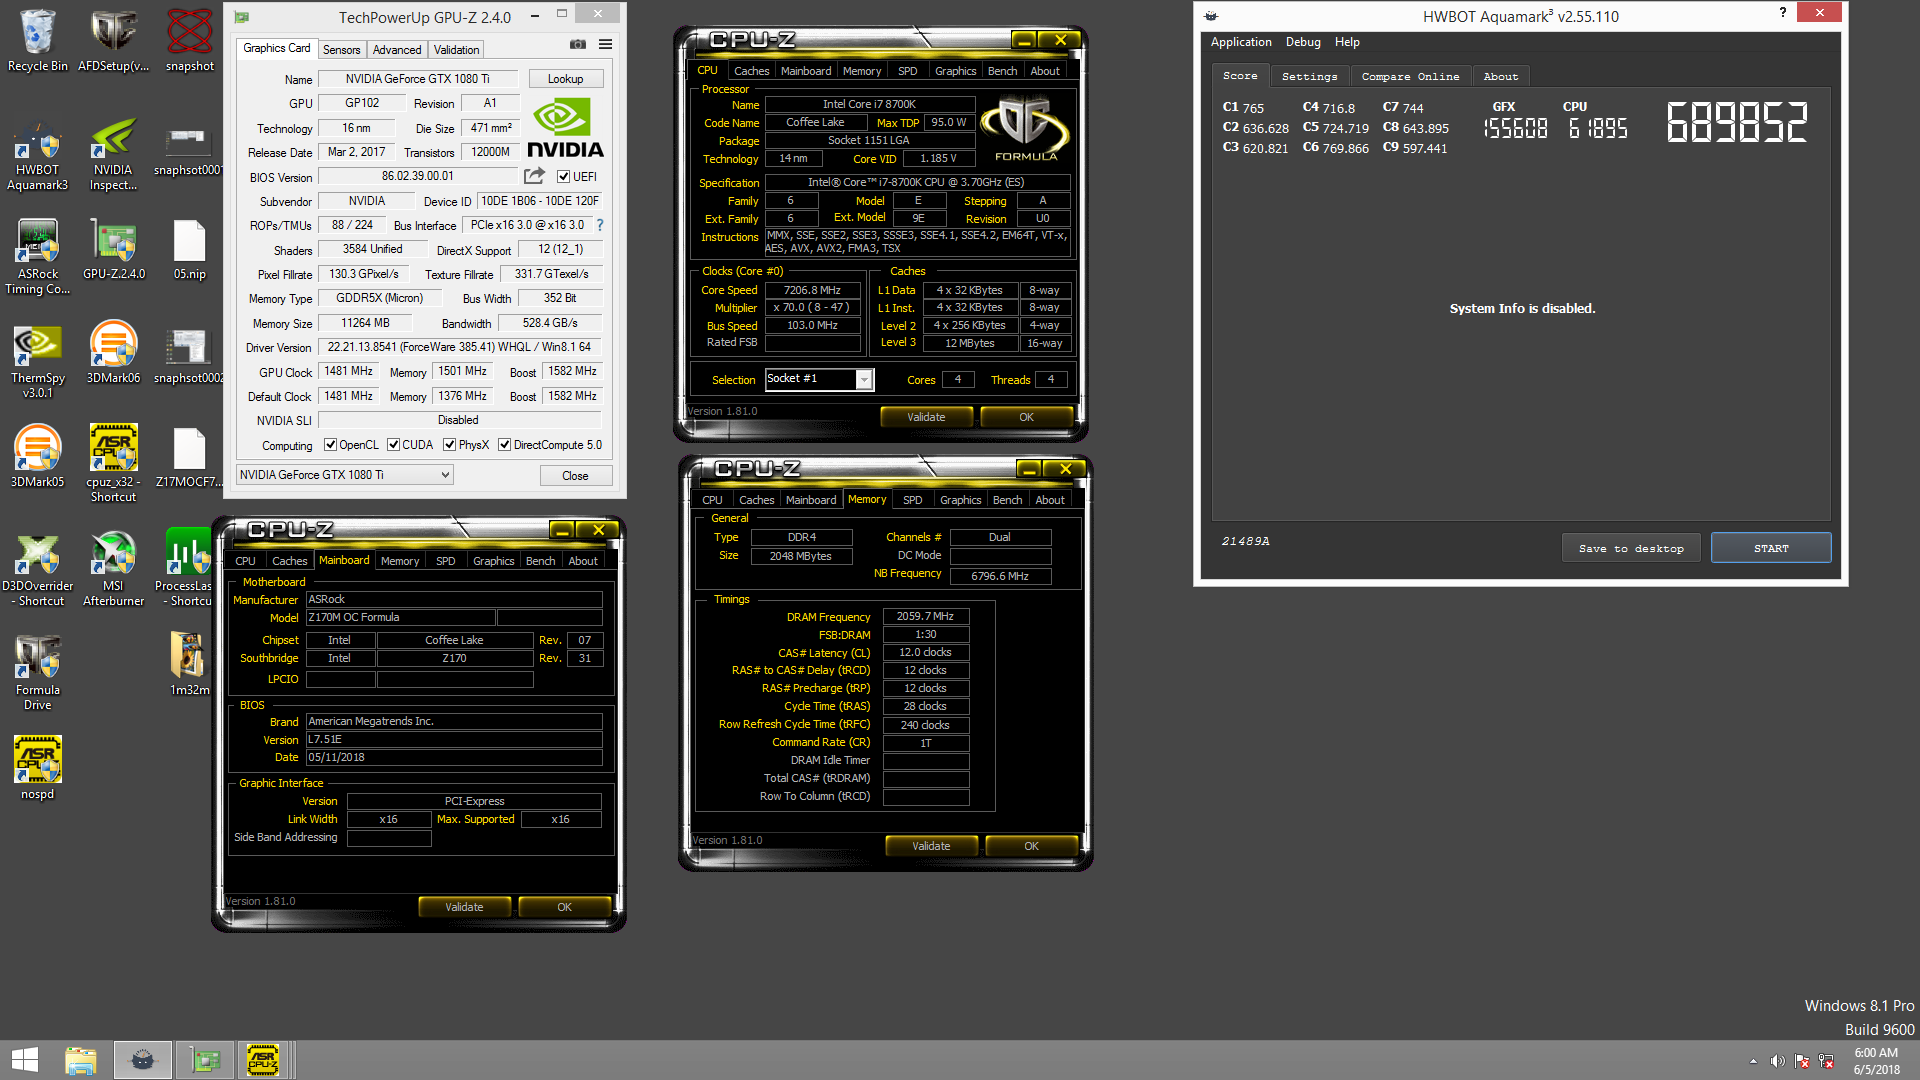Toggle PhysX checkbox in GPU-Z
The width and height of the screenshot is (1920, 1080).
pos(449,445)
